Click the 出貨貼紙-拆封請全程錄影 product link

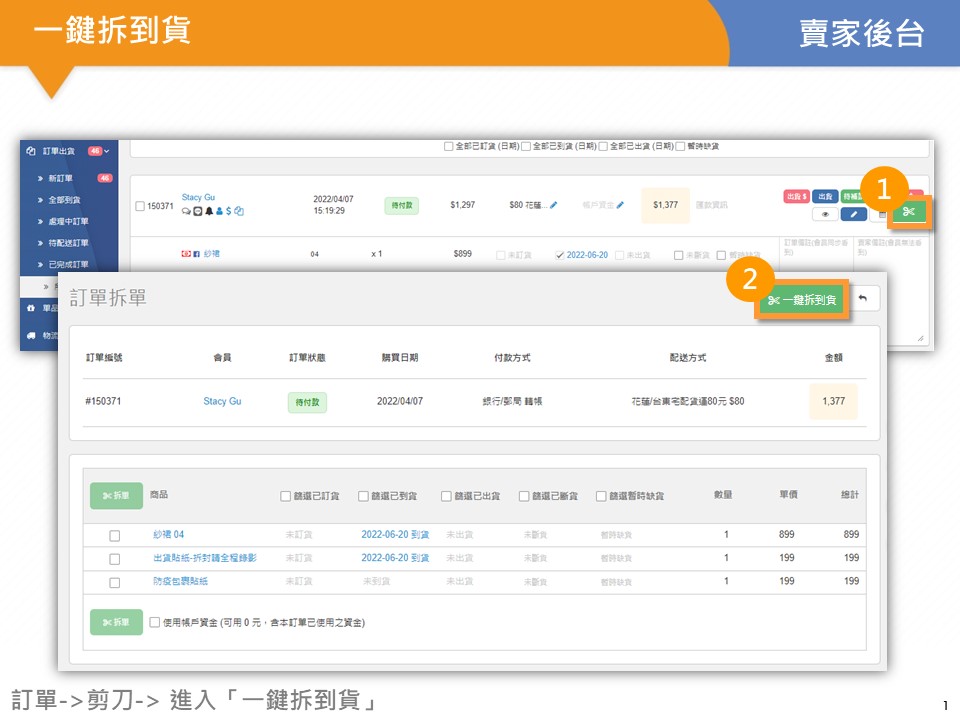(x=204, y=558)
